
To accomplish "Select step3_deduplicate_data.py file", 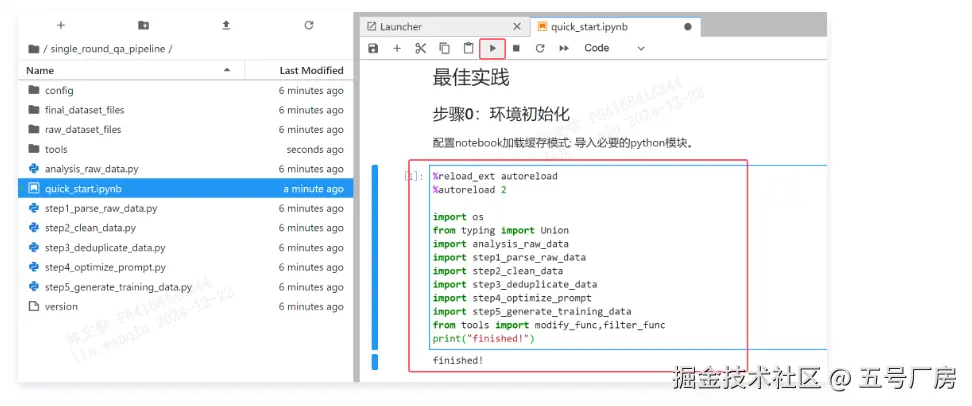I will 186,247.
